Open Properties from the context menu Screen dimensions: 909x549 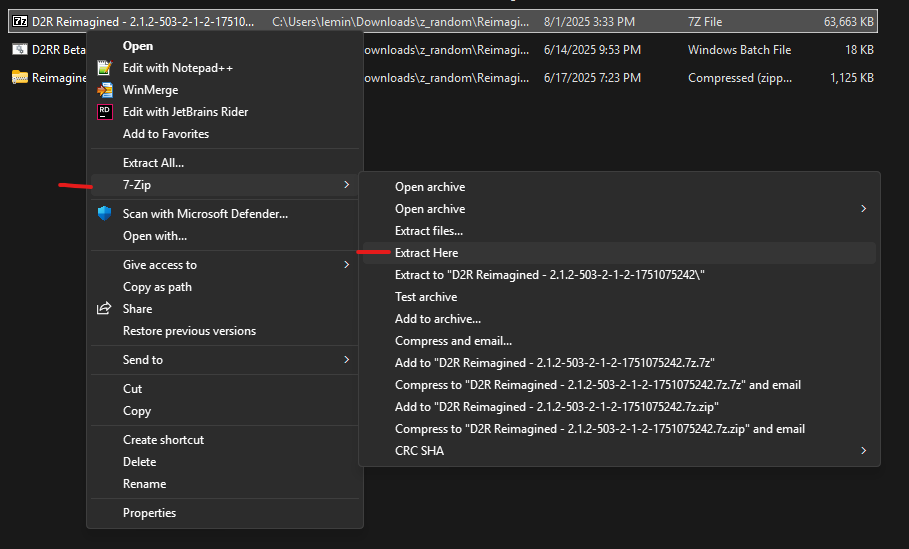click(150, 513)
